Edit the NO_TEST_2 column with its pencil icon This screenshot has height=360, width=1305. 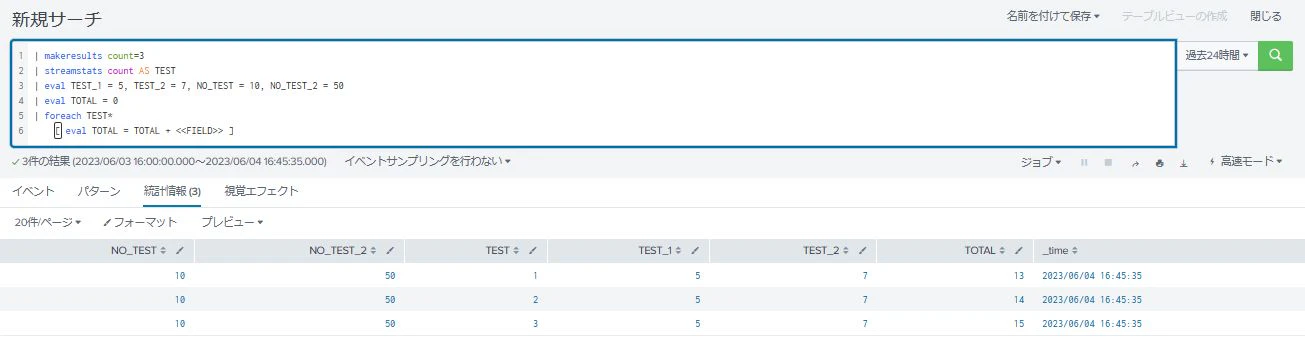point(390,251)
